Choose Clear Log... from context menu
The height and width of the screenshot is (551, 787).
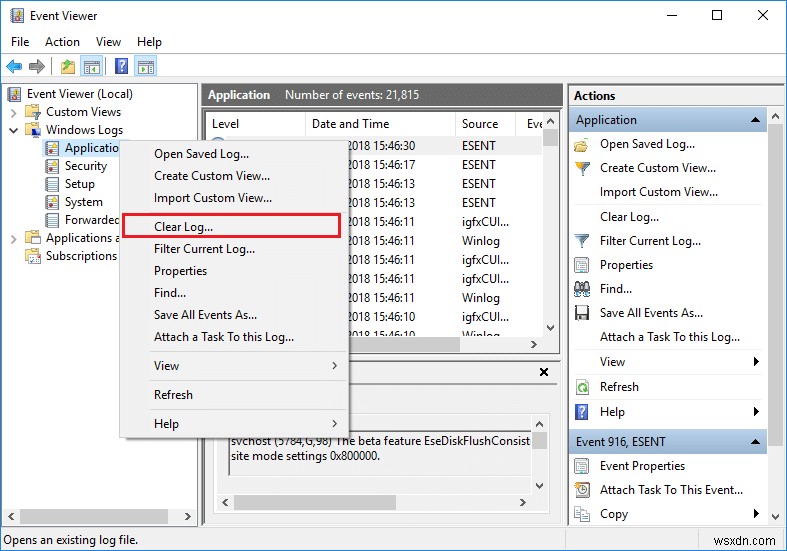(231, 226)
